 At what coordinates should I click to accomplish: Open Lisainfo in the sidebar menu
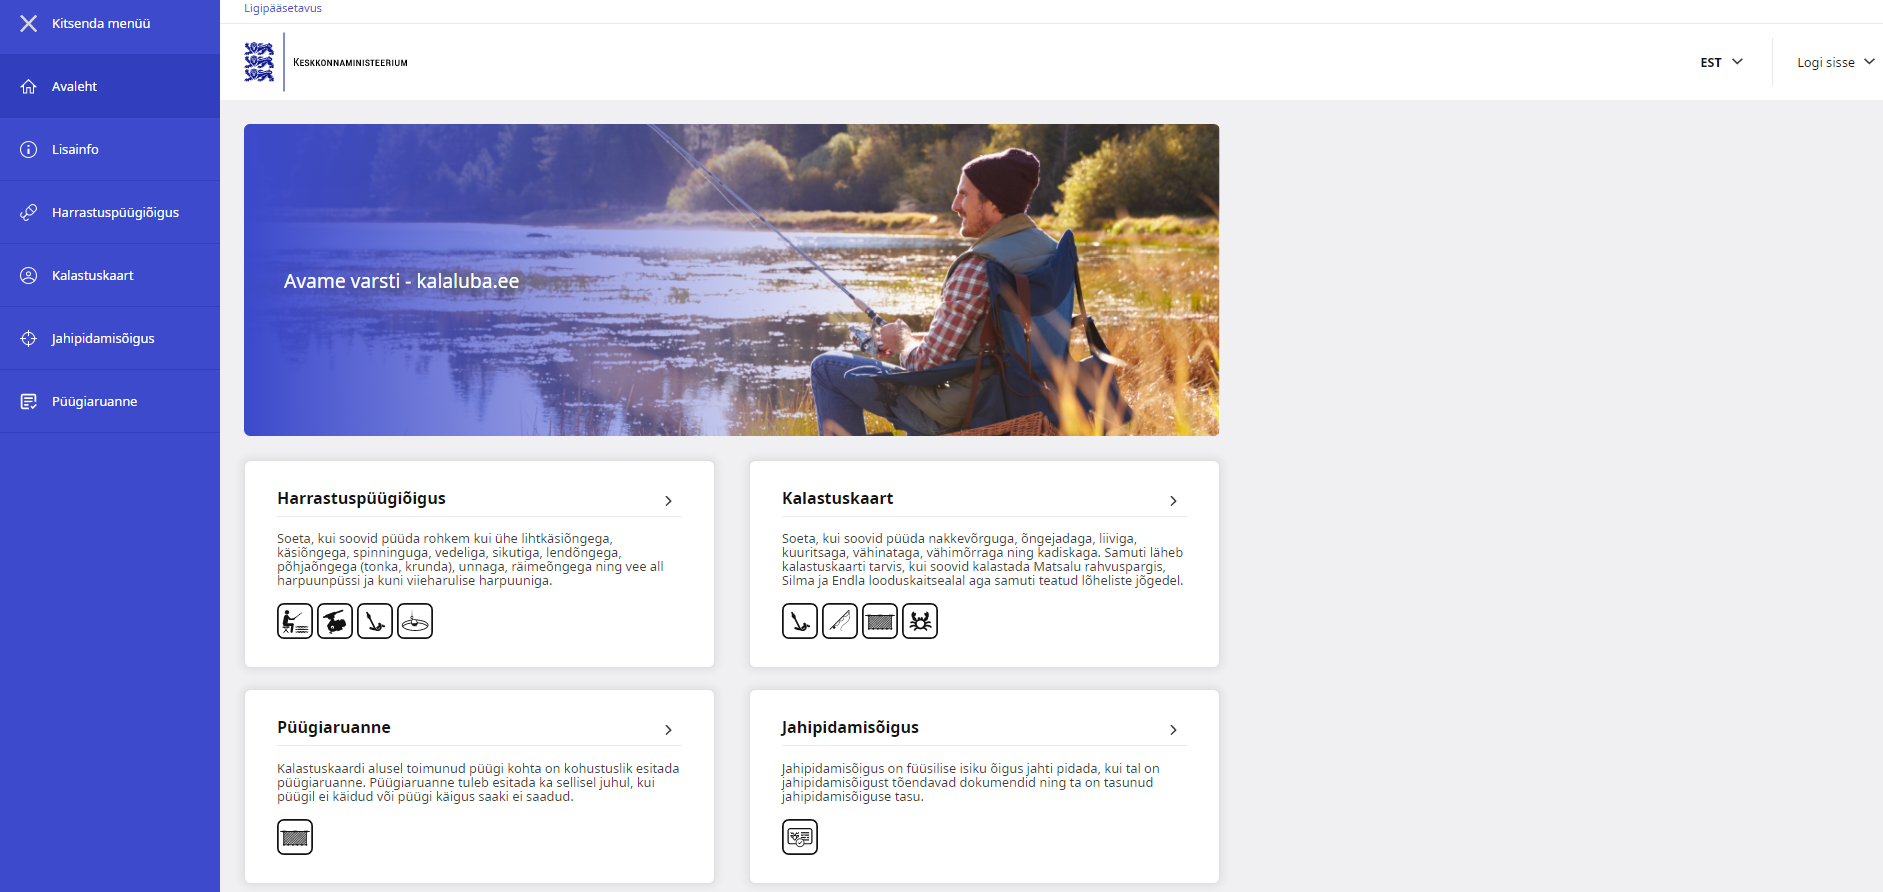tap(110, 149)
